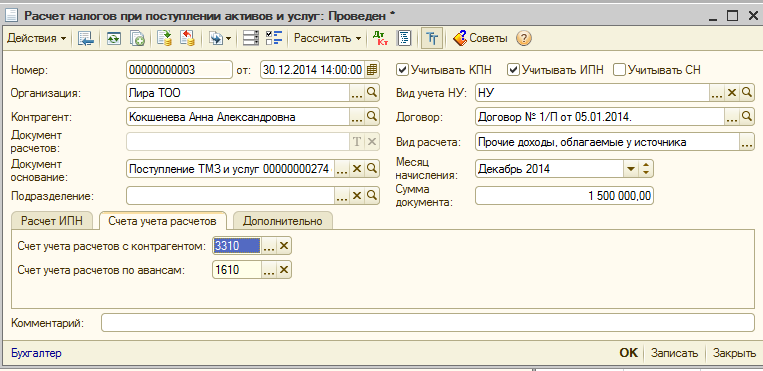Click the Номер field 00000000003
The image size is (763, 371).
[x=179, y=70]
